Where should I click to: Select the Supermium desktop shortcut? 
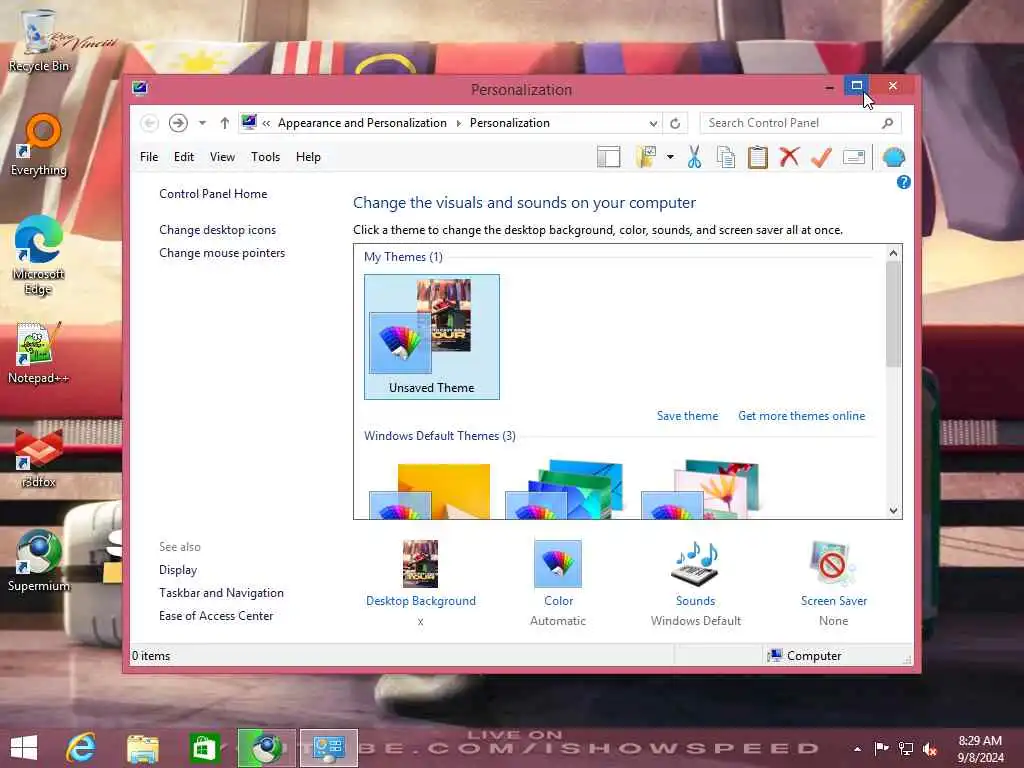(39, 560)
